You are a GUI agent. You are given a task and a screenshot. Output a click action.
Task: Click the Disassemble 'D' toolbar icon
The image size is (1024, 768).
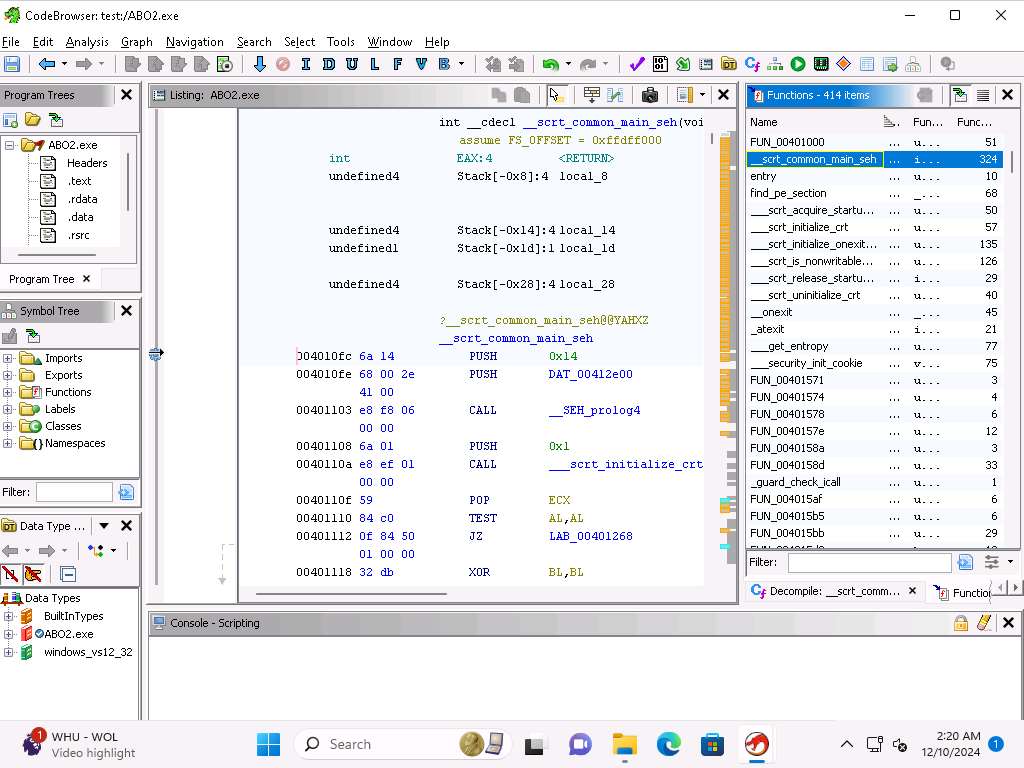tap(328, 64)
